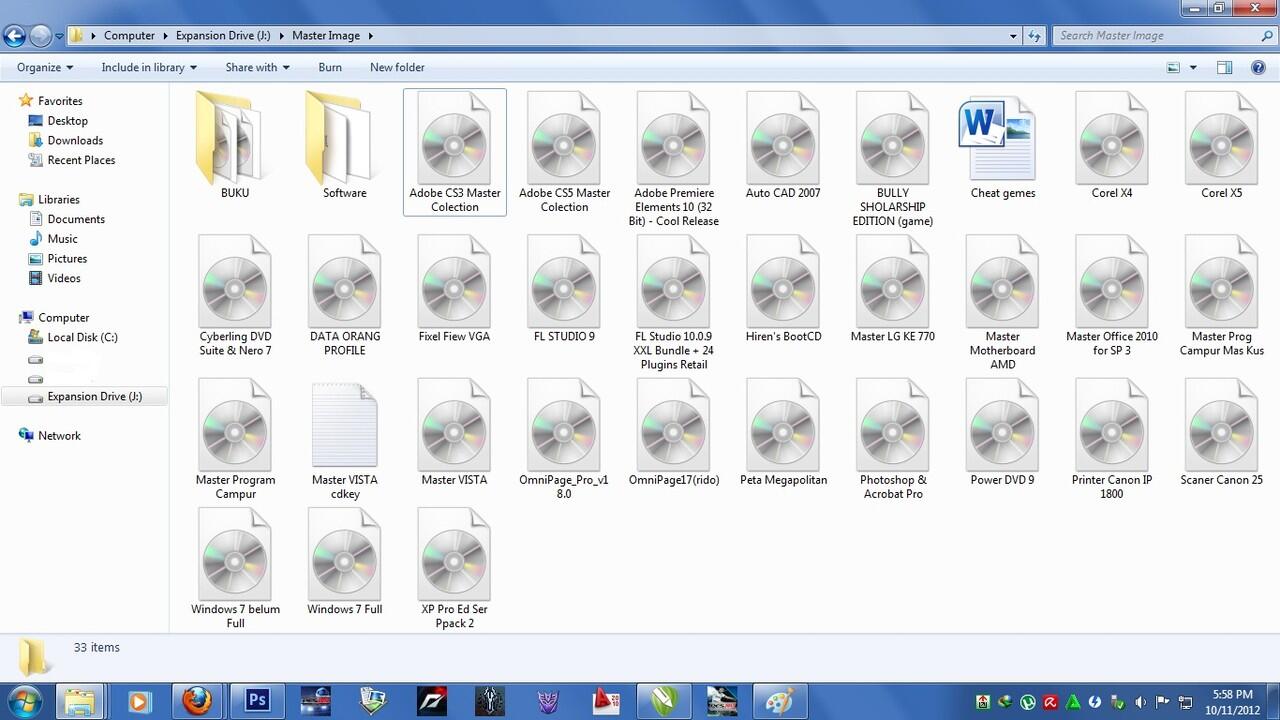Open the Windows Start menu
This screenshot has height=720, width=1280.
[x=23, y=701]
